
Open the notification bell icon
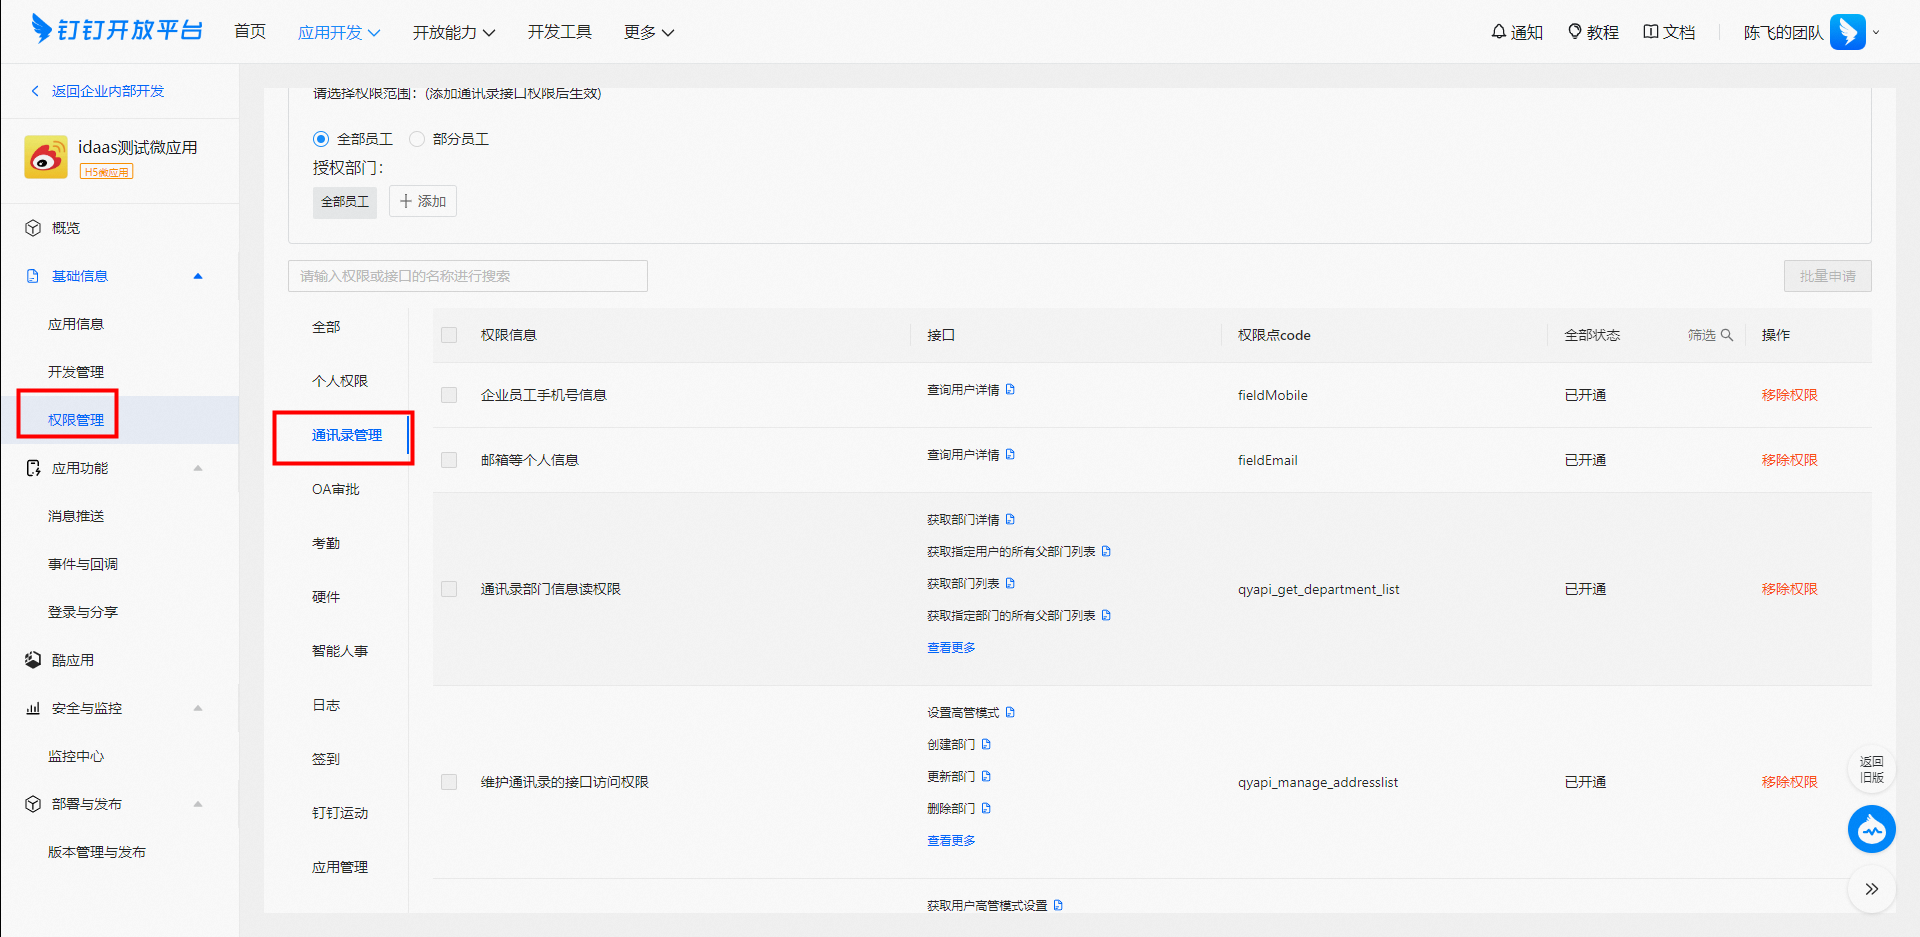[1498, 32]
